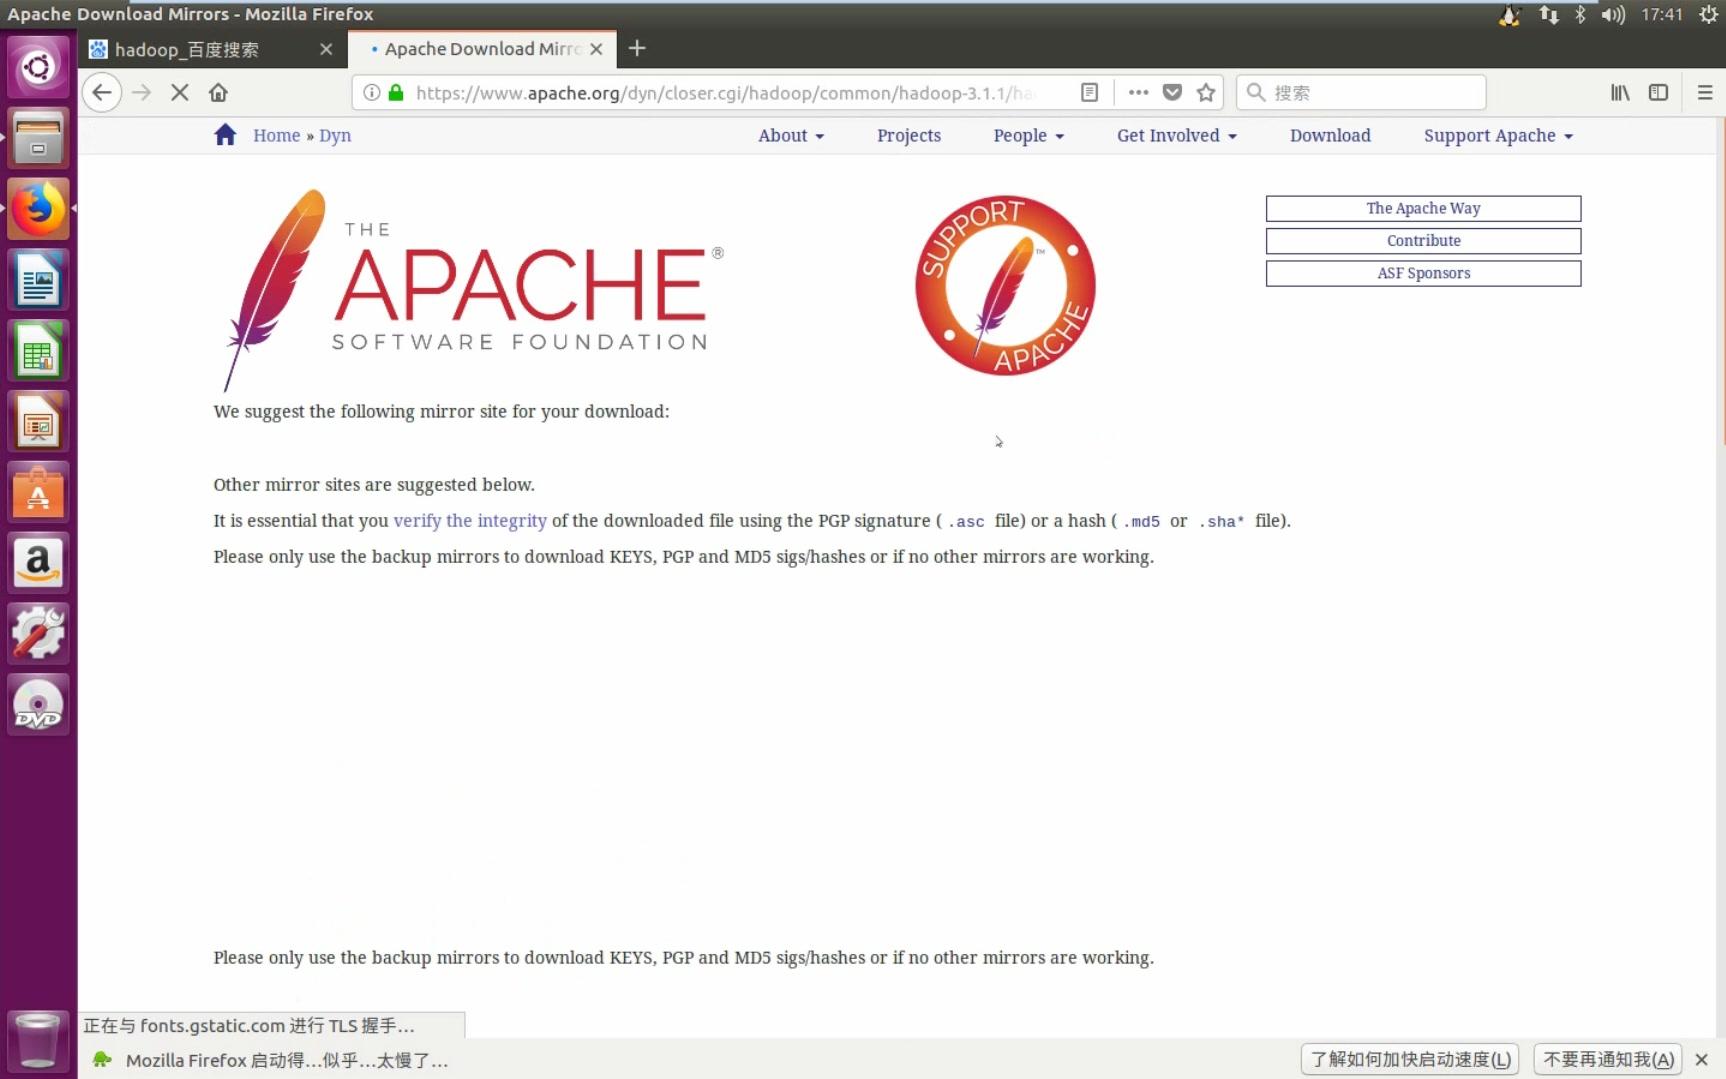Screen dimensions: 1726x1079
Task: Open the volume indicator in system tray
Action: (x=1611, y=15)
